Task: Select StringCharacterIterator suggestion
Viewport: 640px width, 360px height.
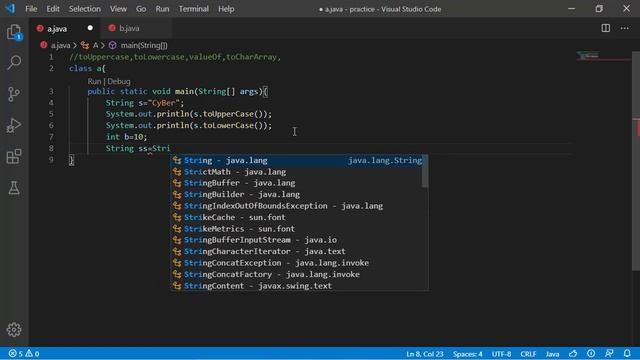Action: tap(297, 251)
